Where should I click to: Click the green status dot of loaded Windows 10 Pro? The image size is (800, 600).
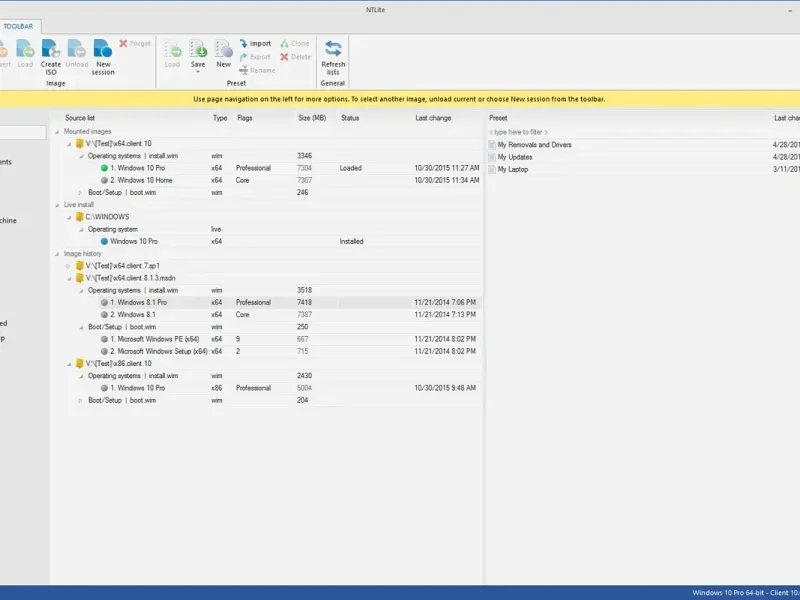click(x=103, y=168)
